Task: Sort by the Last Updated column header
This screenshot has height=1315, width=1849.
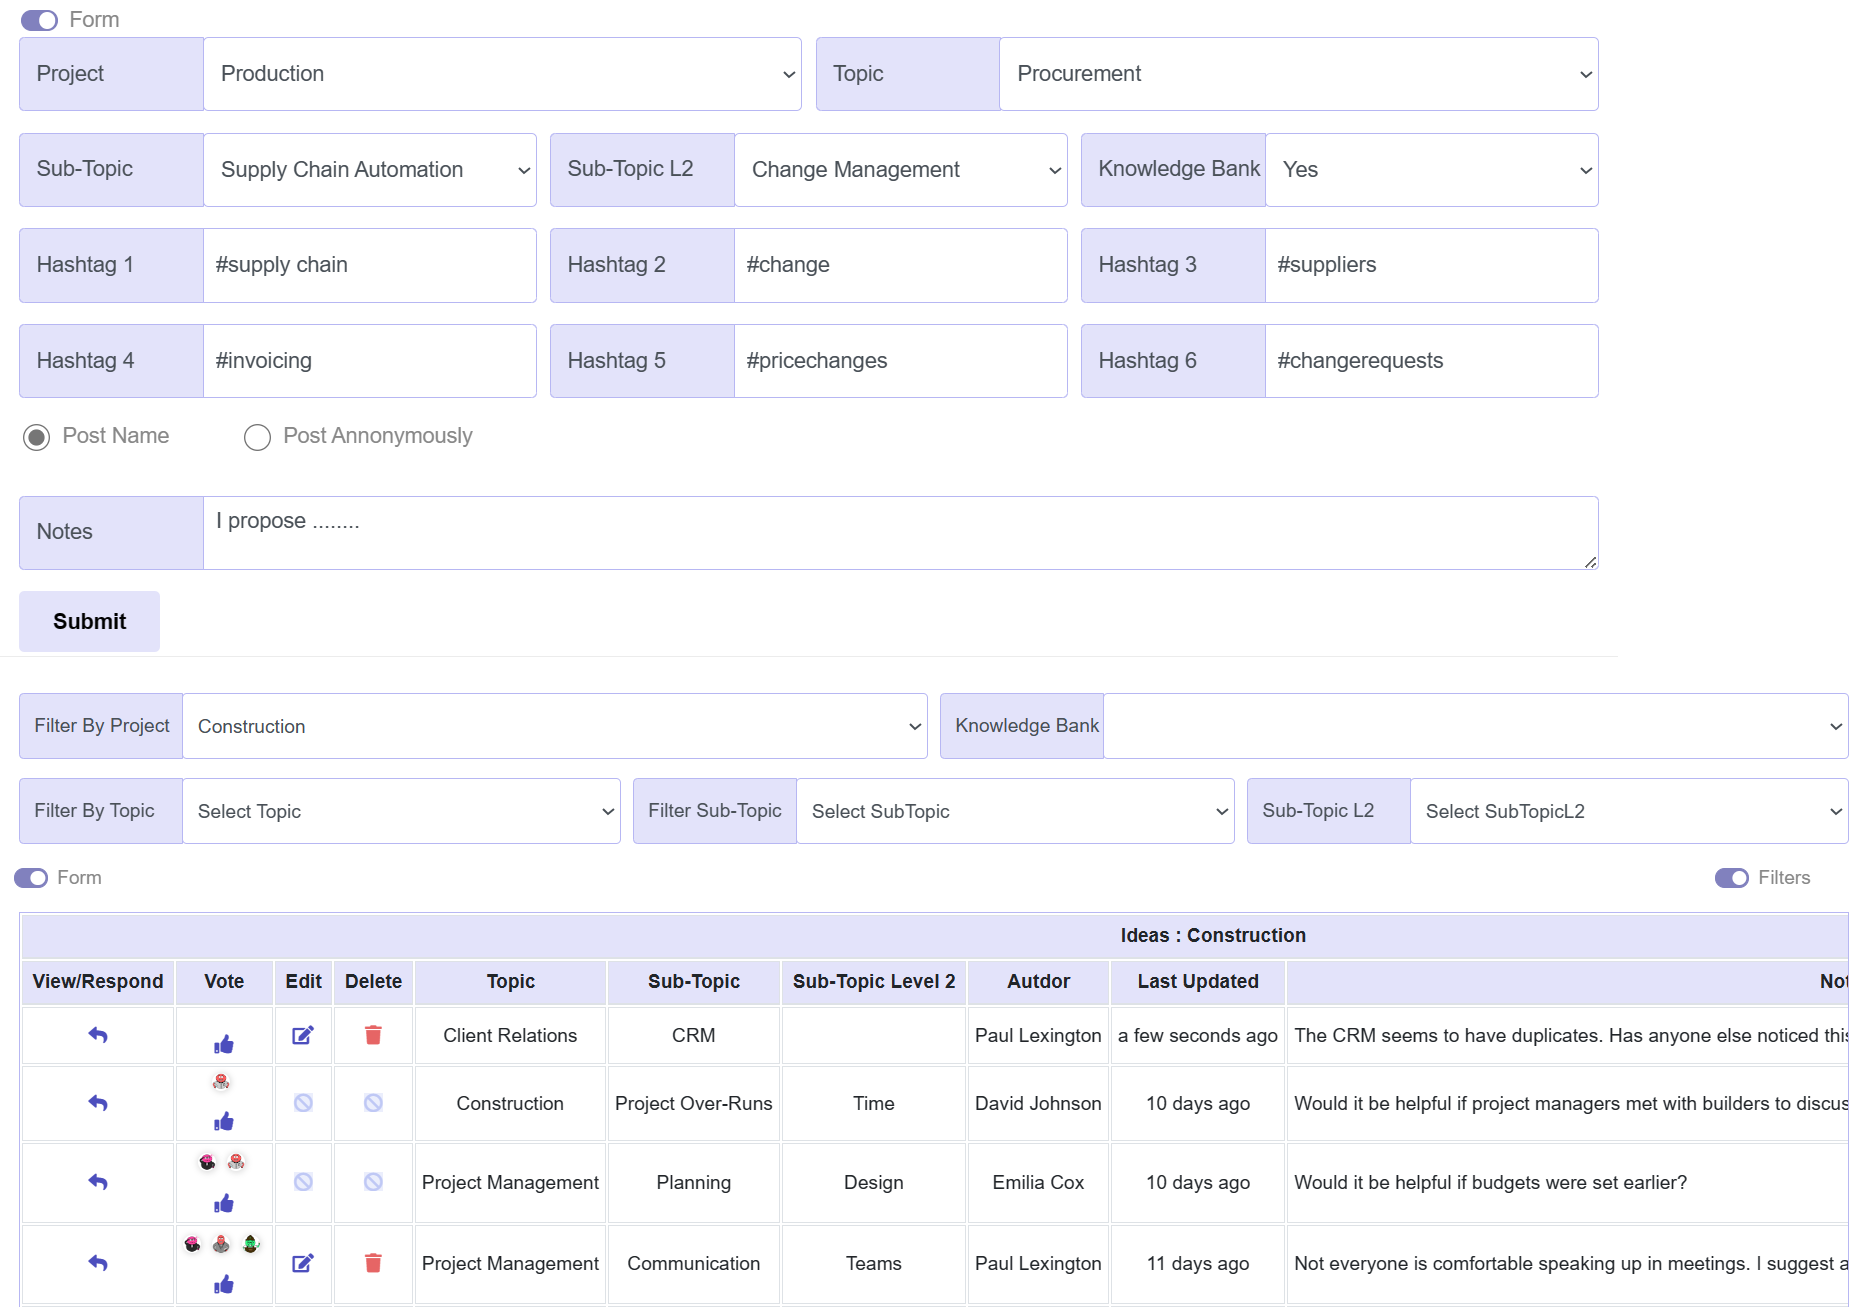Action: pyautogui.click(x=1197, y=982)
